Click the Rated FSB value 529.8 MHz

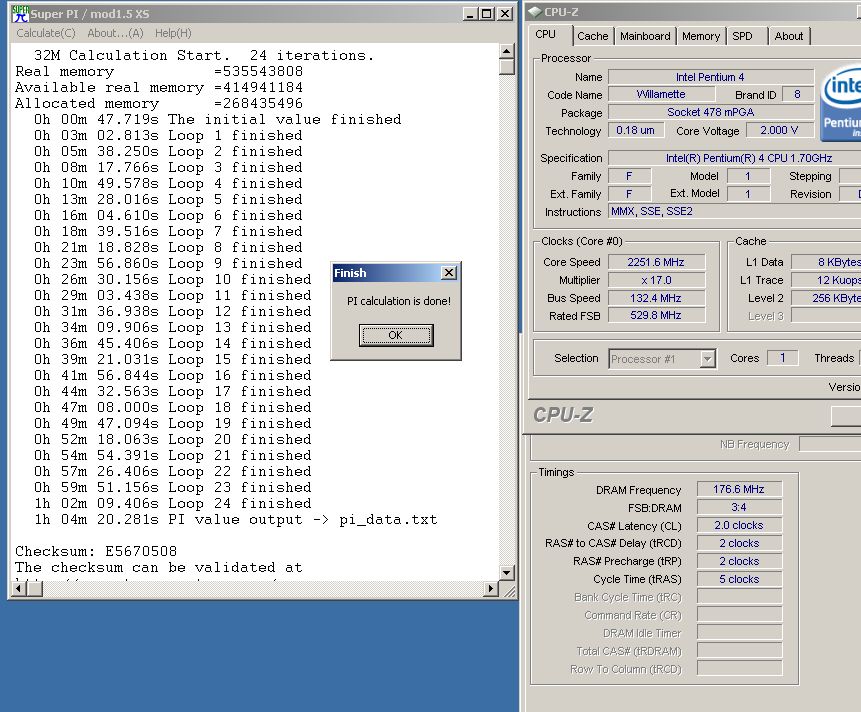(656, 316)
